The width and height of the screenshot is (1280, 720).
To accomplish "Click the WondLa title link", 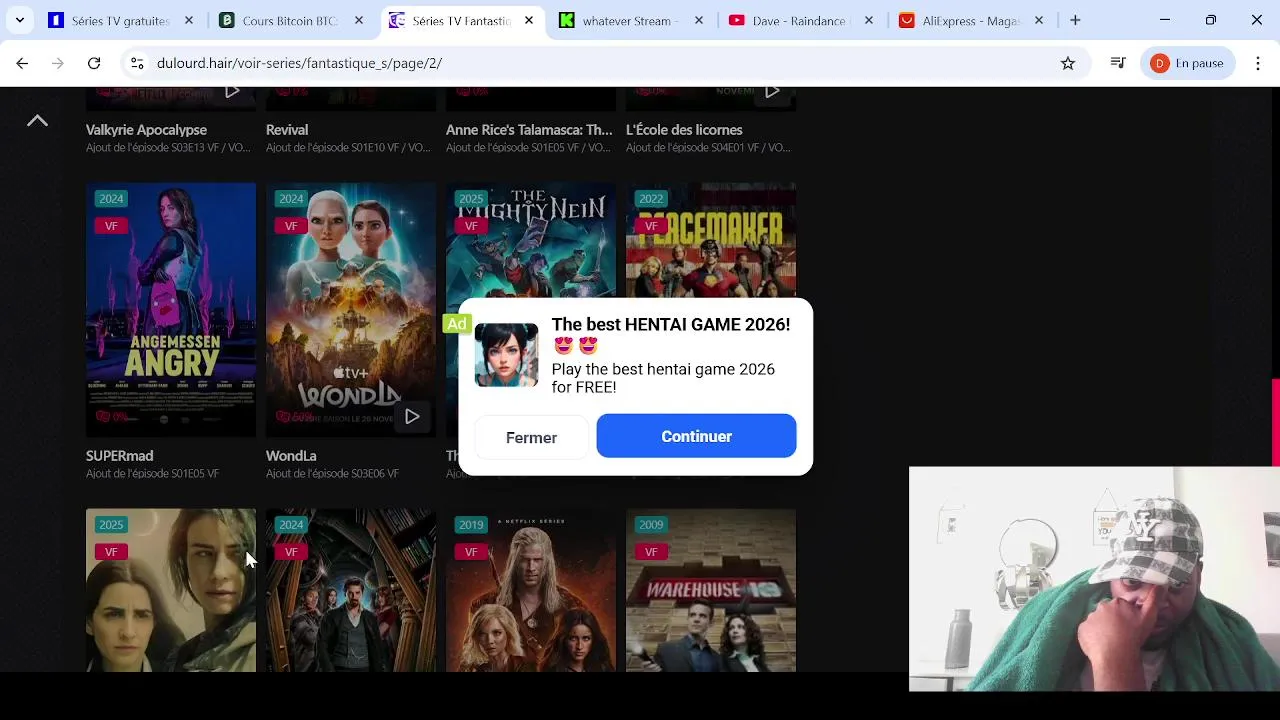I will click(x=291, y=456).
